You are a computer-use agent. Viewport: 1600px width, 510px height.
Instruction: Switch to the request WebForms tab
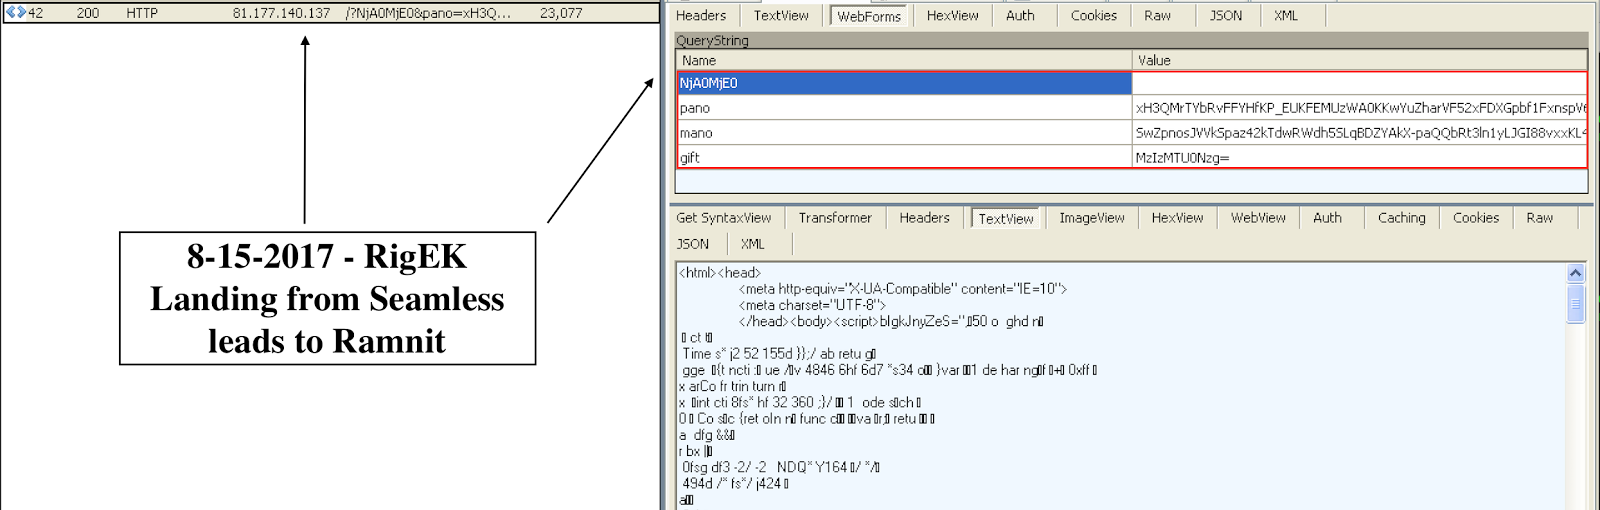[869, 16]
